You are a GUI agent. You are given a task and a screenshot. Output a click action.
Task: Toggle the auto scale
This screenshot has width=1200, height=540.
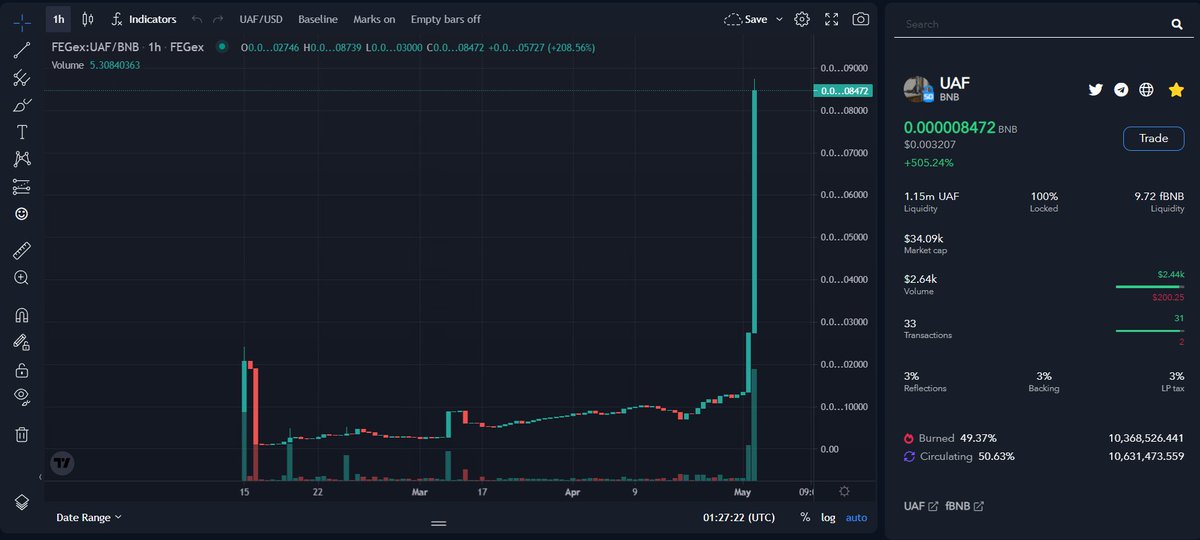(x=857, y=517)
